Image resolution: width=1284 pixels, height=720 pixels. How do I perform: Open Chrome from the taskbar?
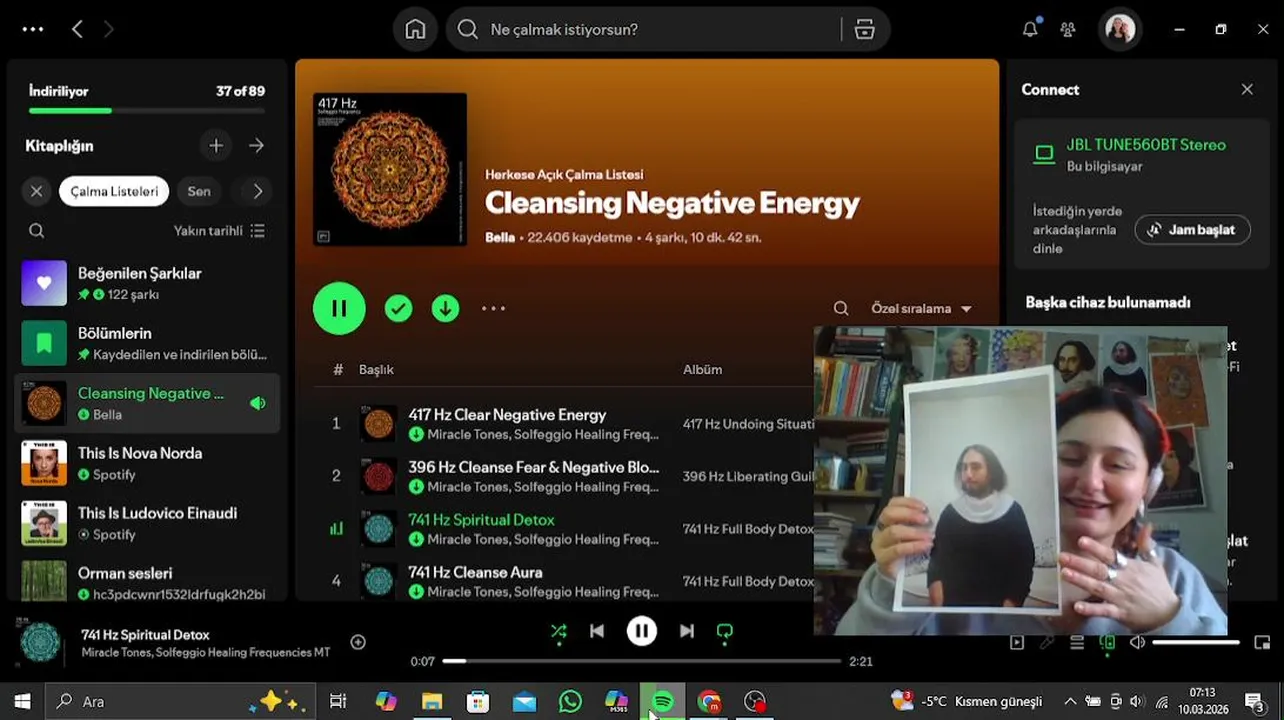[x=709, y=701]
